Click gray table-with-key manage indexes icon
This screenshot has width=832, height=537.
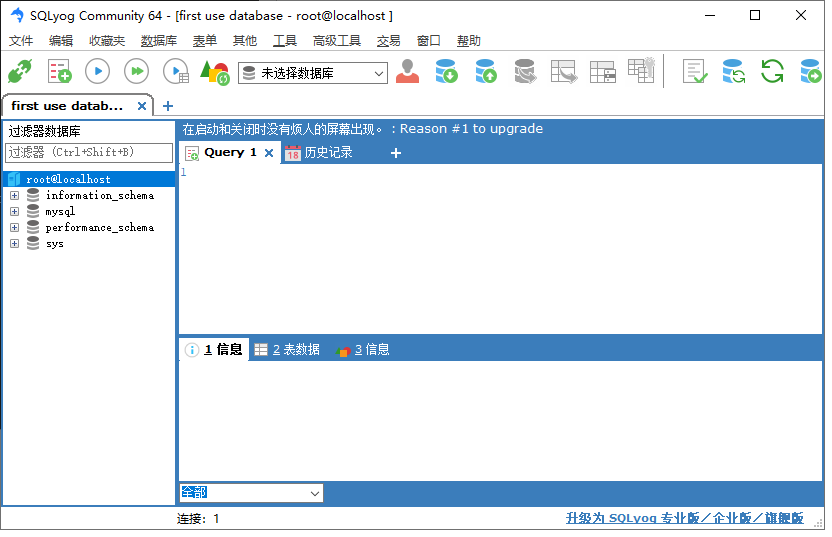642,71
